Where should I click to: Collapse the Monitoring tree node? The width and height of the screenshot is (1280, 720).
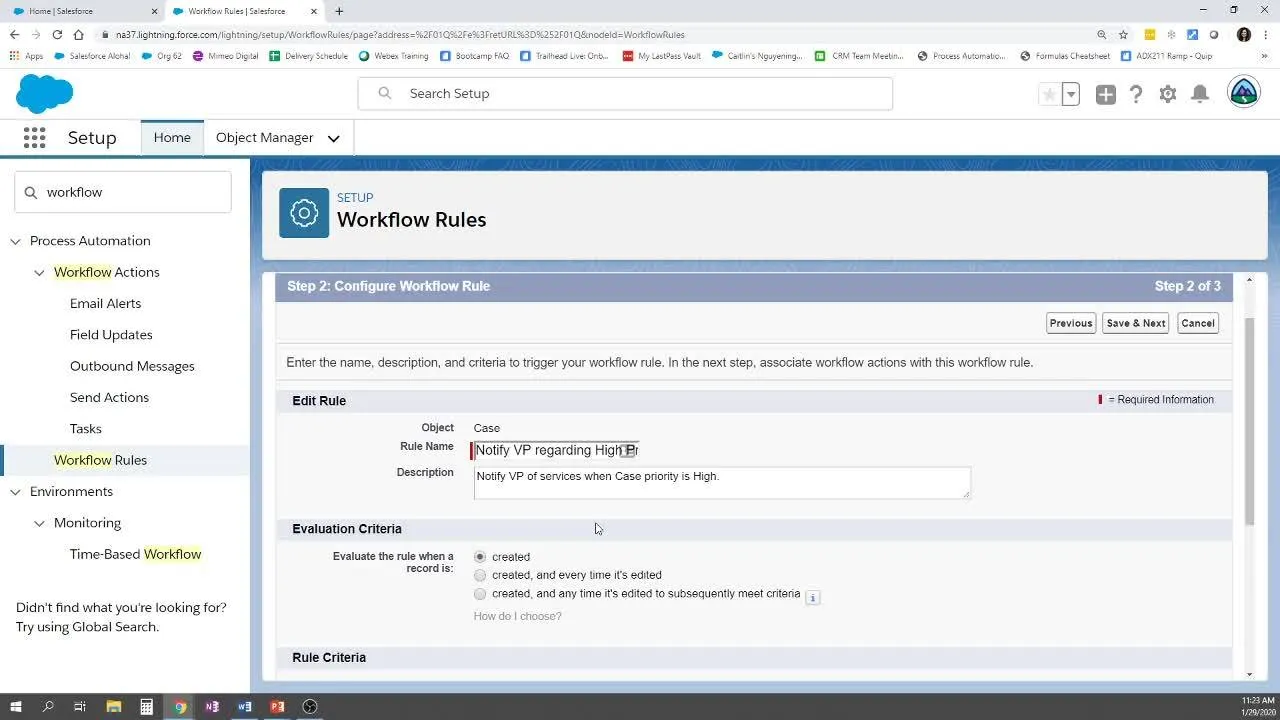pos(39,523)
